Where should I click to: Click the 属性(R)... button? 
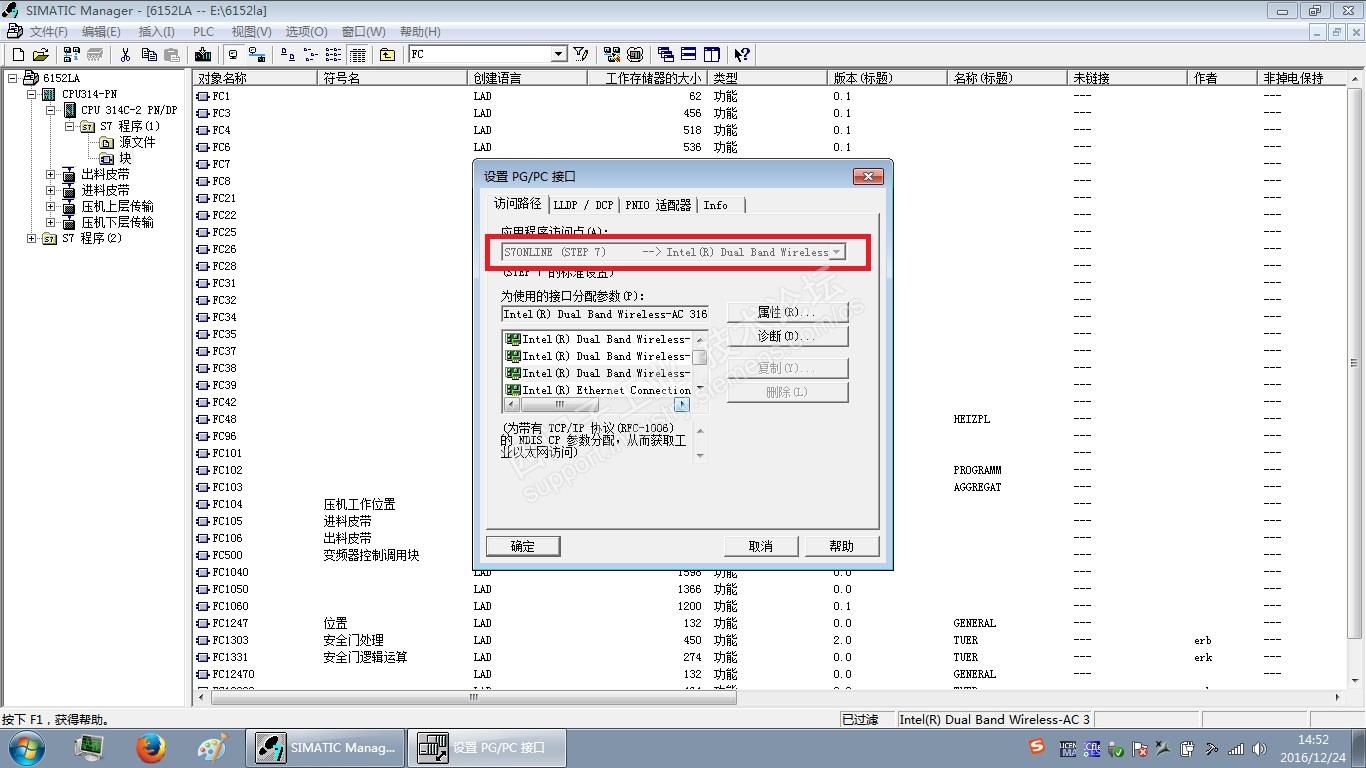[787, 313]
